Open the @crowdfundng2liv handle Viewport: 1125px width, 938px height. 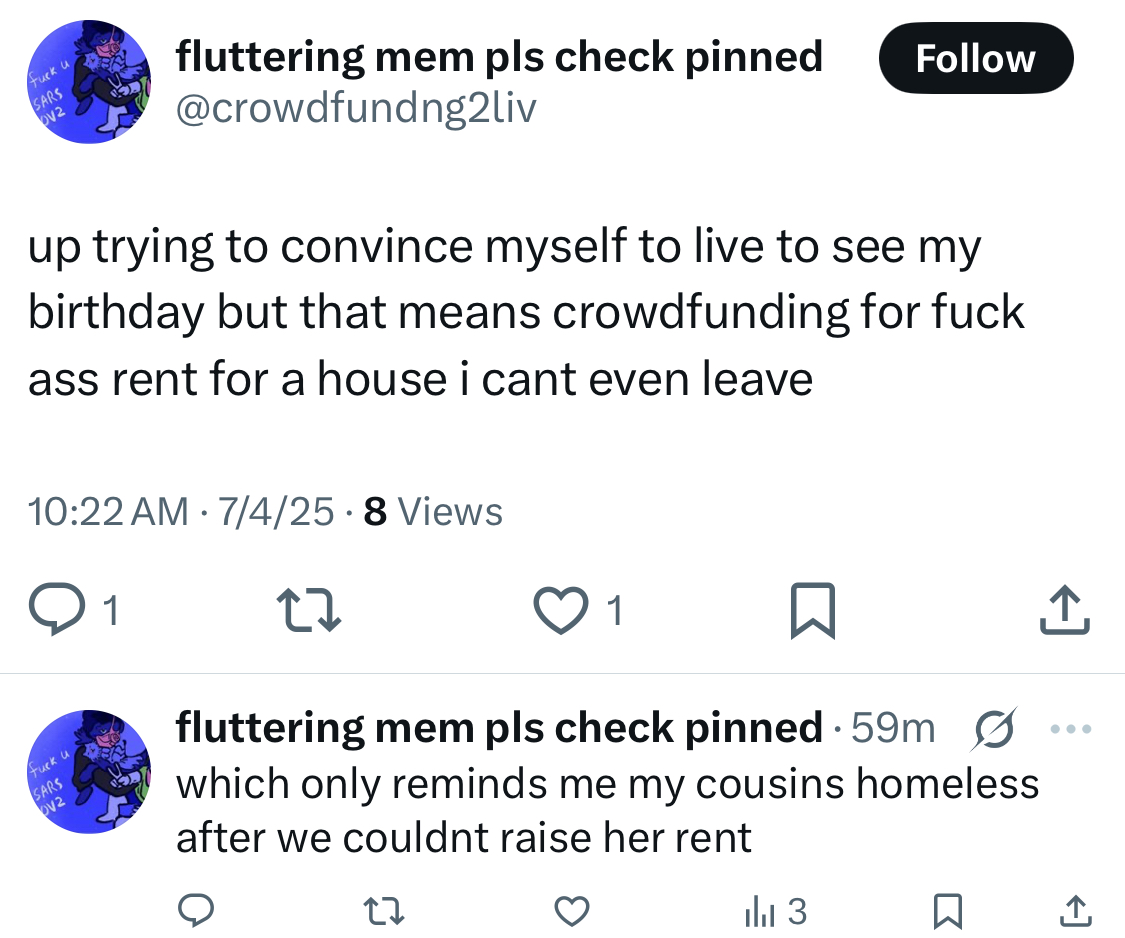[x=356, y=108]
